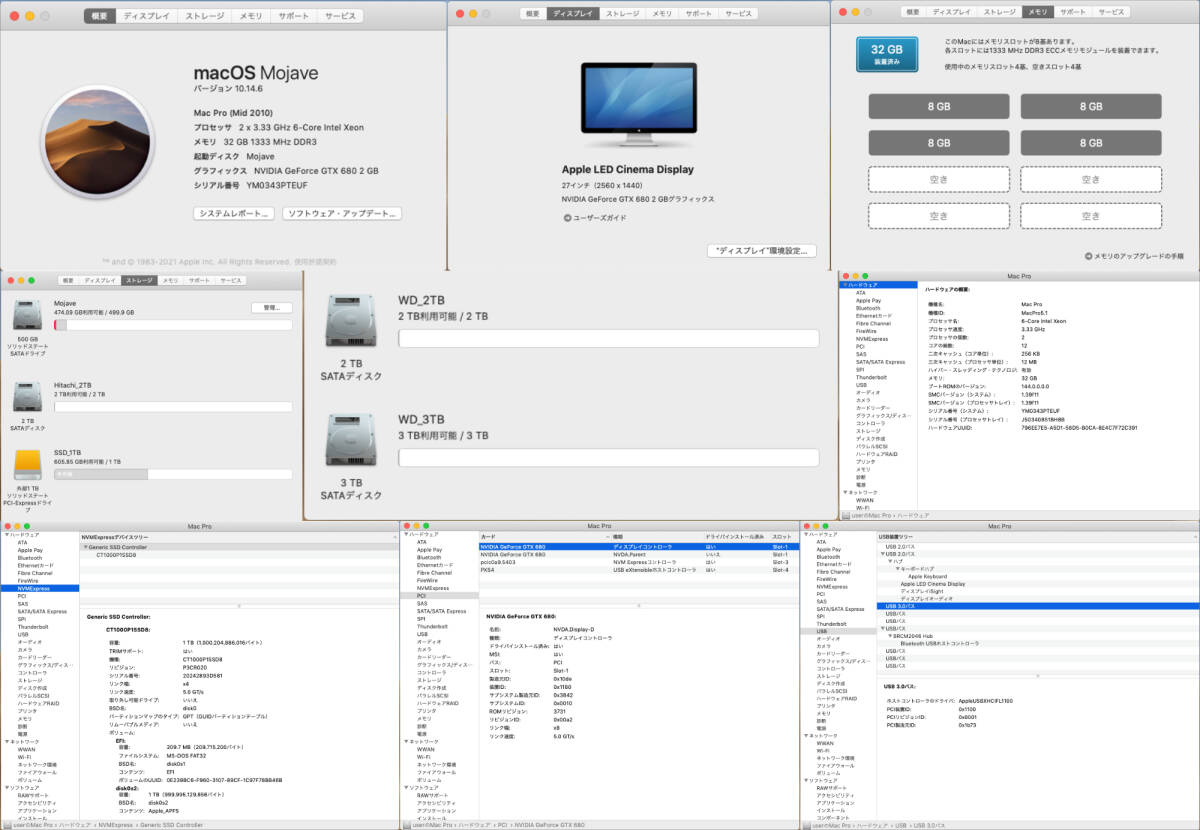Select ファイアウォール in the NVMExpress window sidebar
The width and height of the screenshot is (1200, 830).
coord(37,771)
